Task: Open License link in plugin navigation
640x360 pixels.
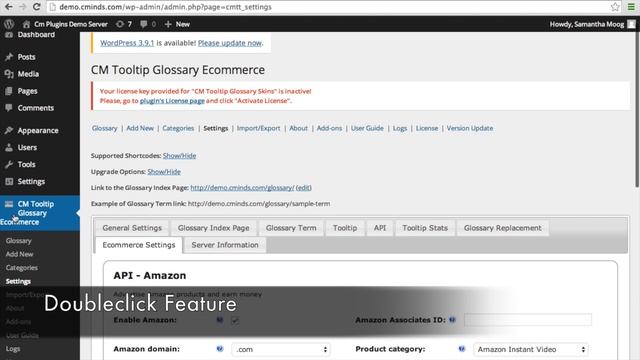Action: pyautogui.click(x=427, y=128)
